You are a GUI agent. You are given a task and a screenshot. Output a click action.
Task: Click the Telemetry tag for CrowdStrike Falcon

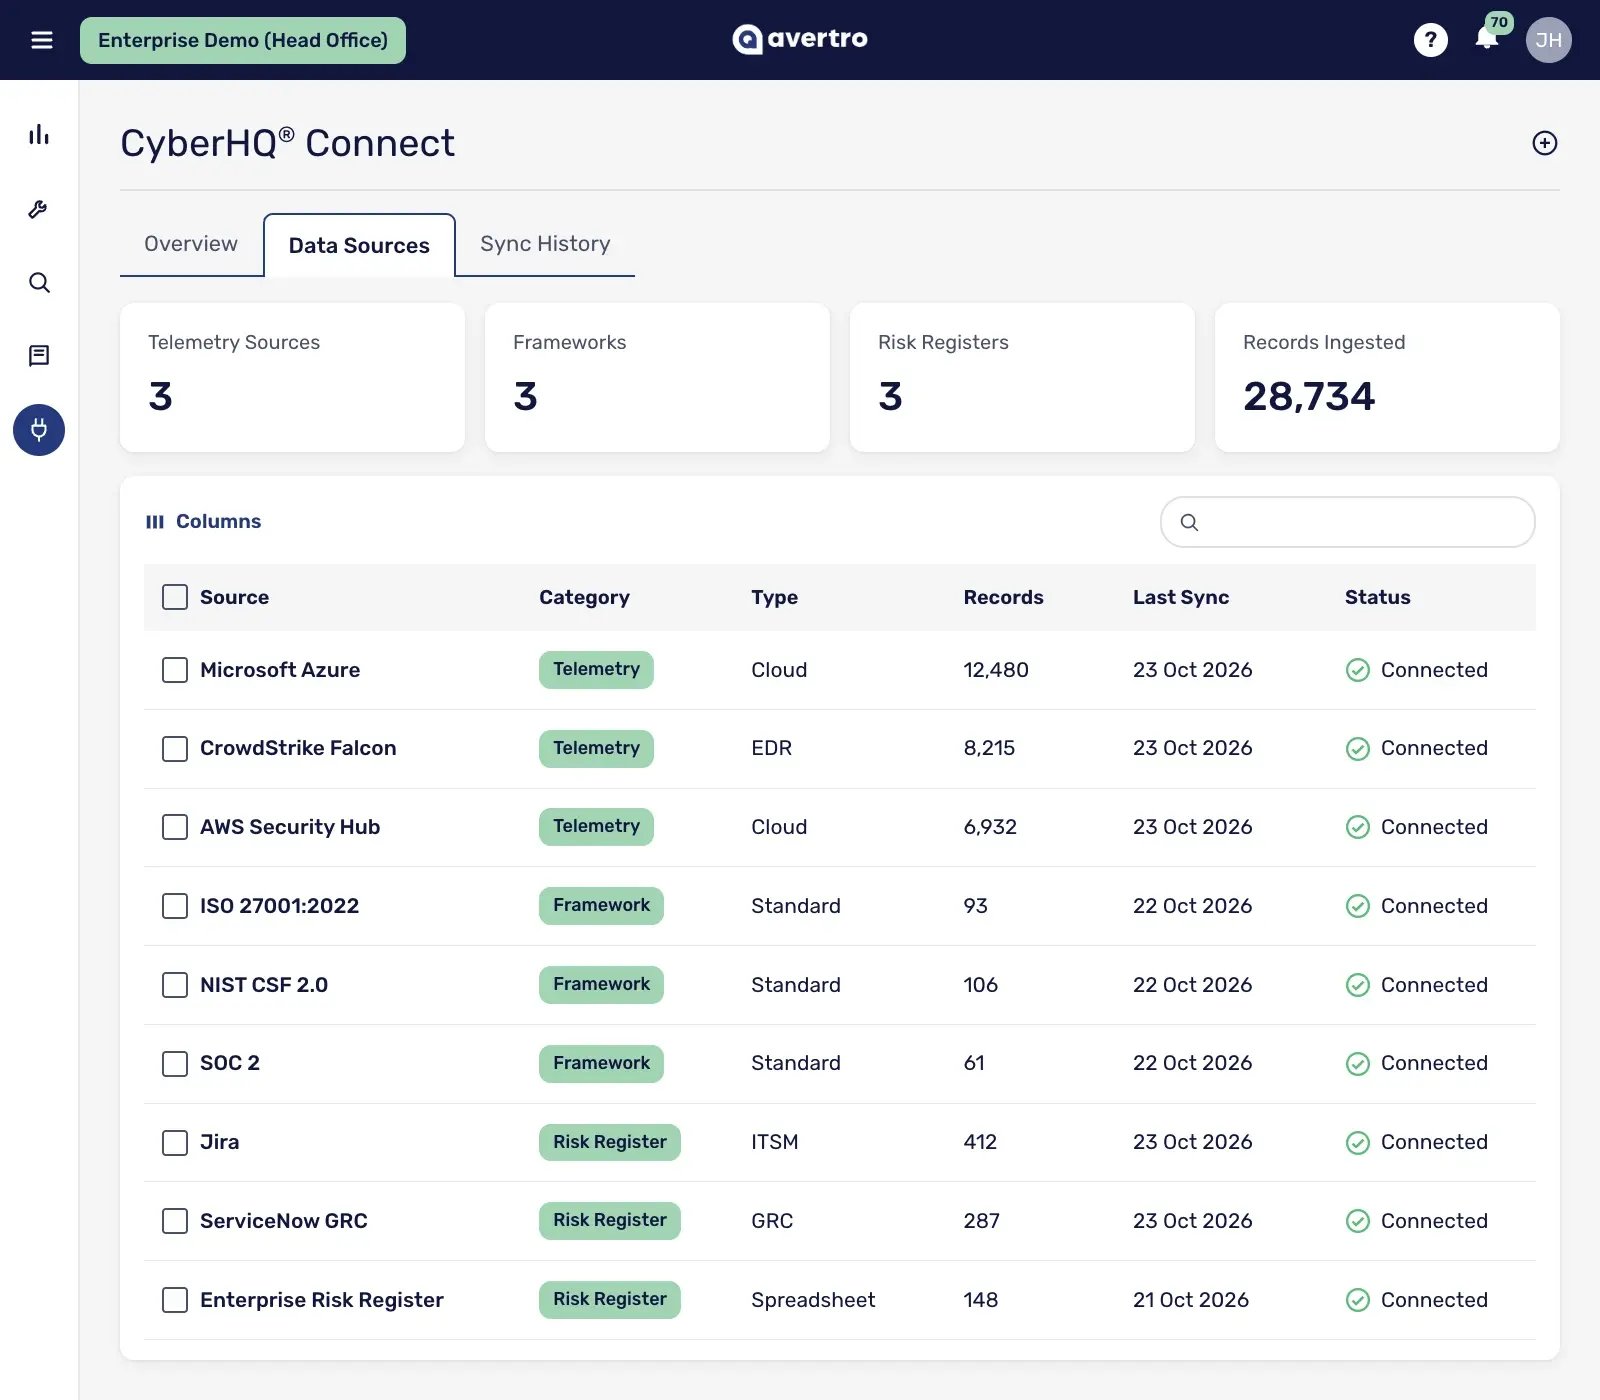coord(596,749)
